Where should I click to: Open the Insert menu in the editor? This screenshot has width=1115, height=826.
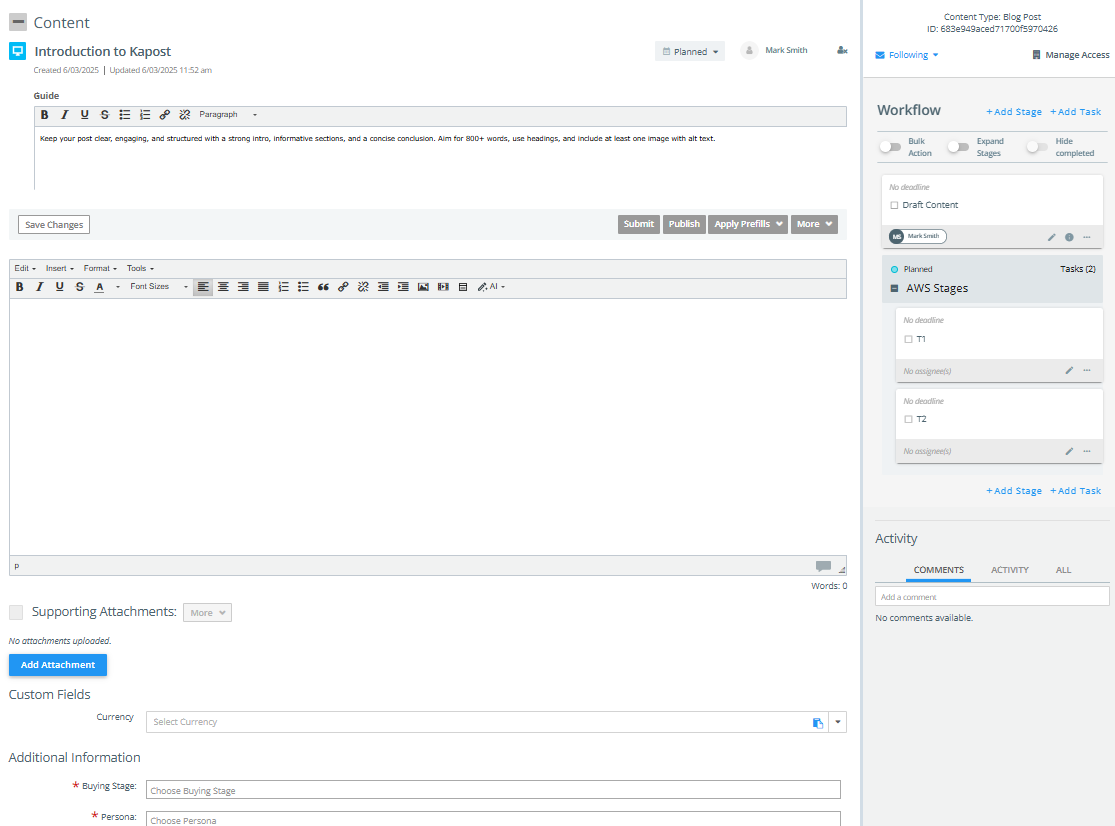(x=60, y=269)
